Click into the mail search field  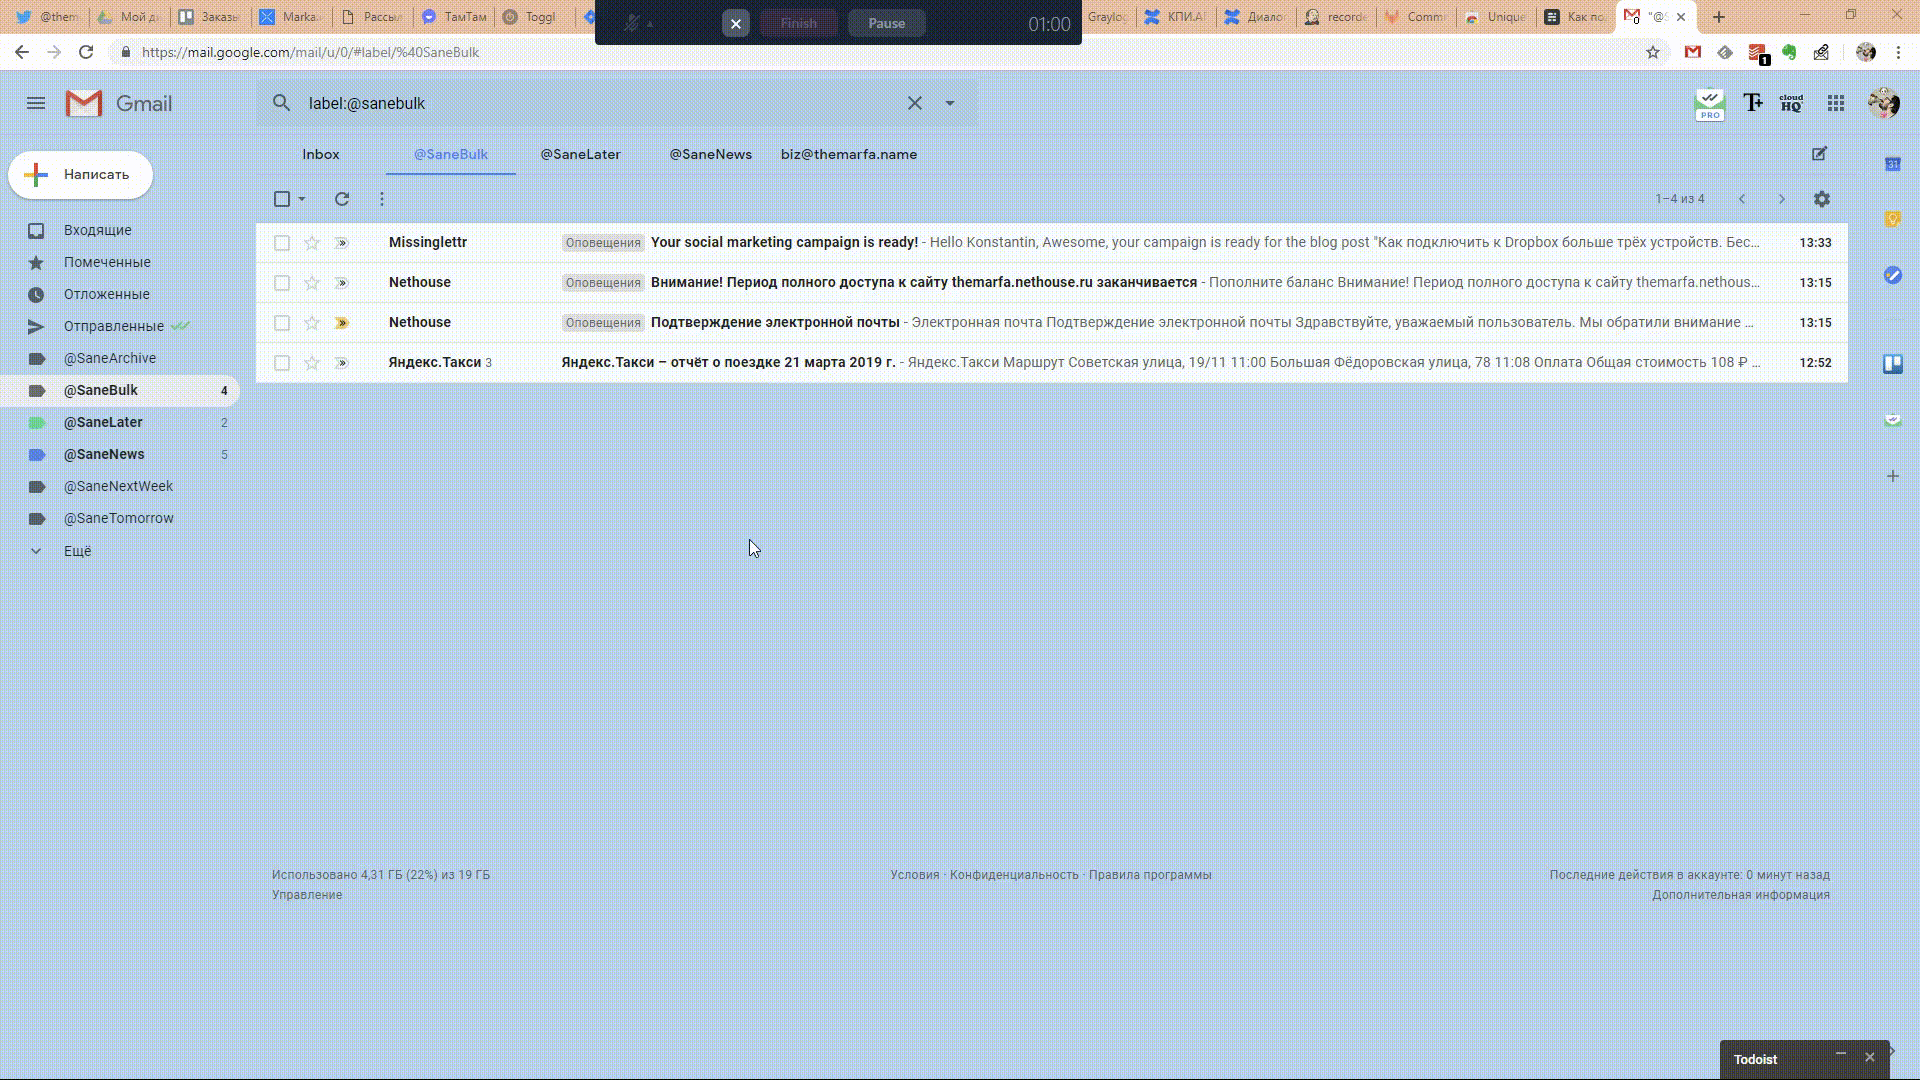(x=600, y=103)
